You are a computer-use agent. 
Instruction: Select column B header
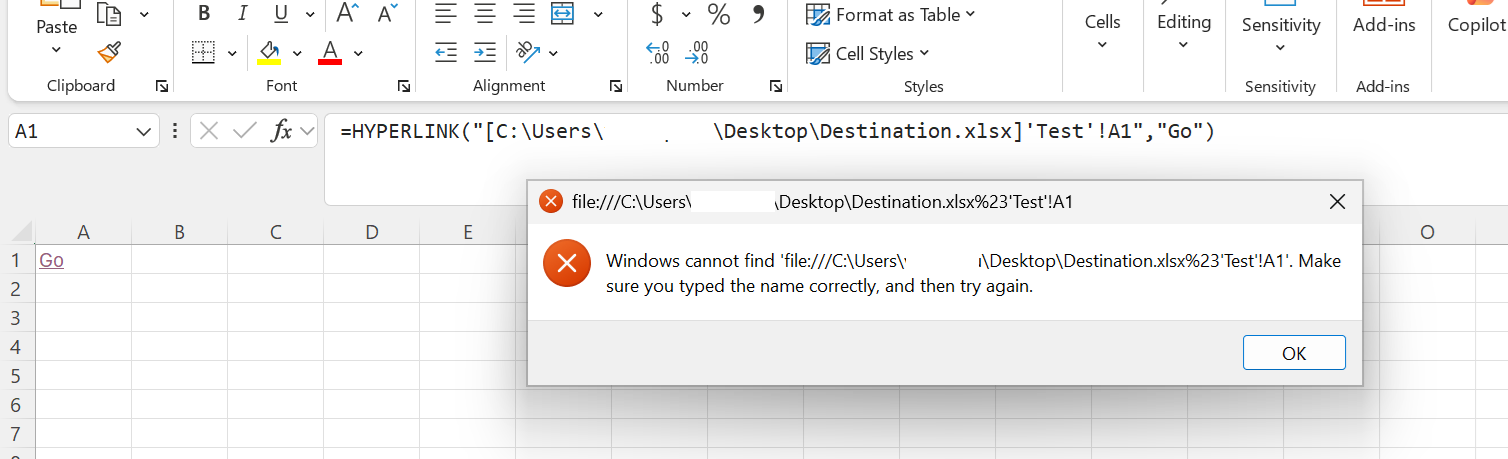[179, 232]
